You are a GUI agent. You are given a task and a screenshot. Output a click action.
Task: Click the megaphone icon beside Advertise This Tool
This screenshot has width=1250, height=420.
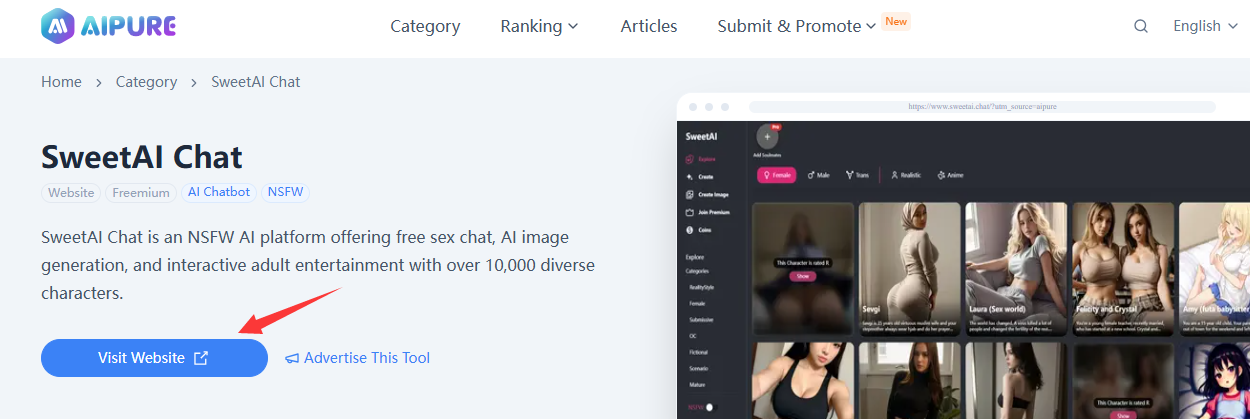pyautogui.click(x=292, y=358)
